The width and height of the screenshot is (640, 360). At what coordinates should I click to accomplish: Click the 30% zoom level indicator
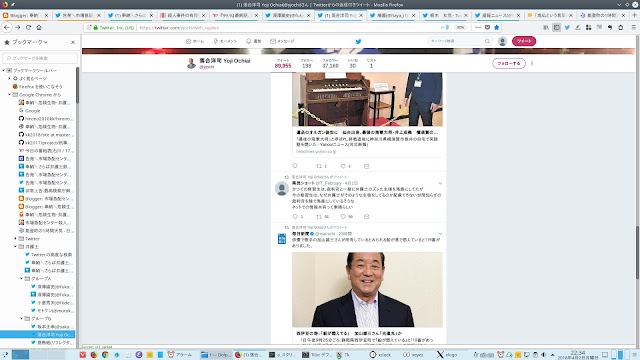point(460,28)
